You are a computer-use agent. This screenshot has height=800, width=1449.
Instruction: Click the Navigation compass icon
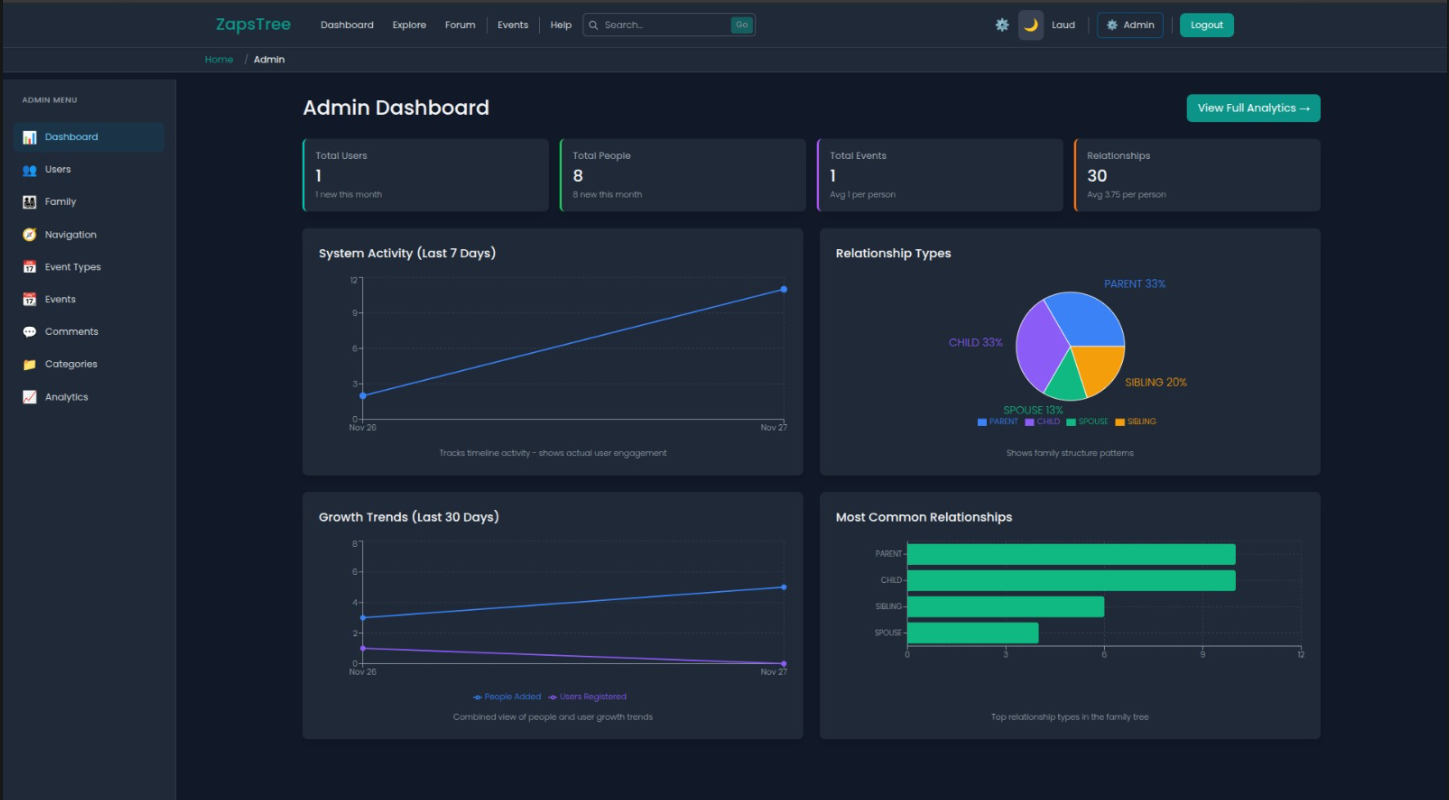point(29,235)
